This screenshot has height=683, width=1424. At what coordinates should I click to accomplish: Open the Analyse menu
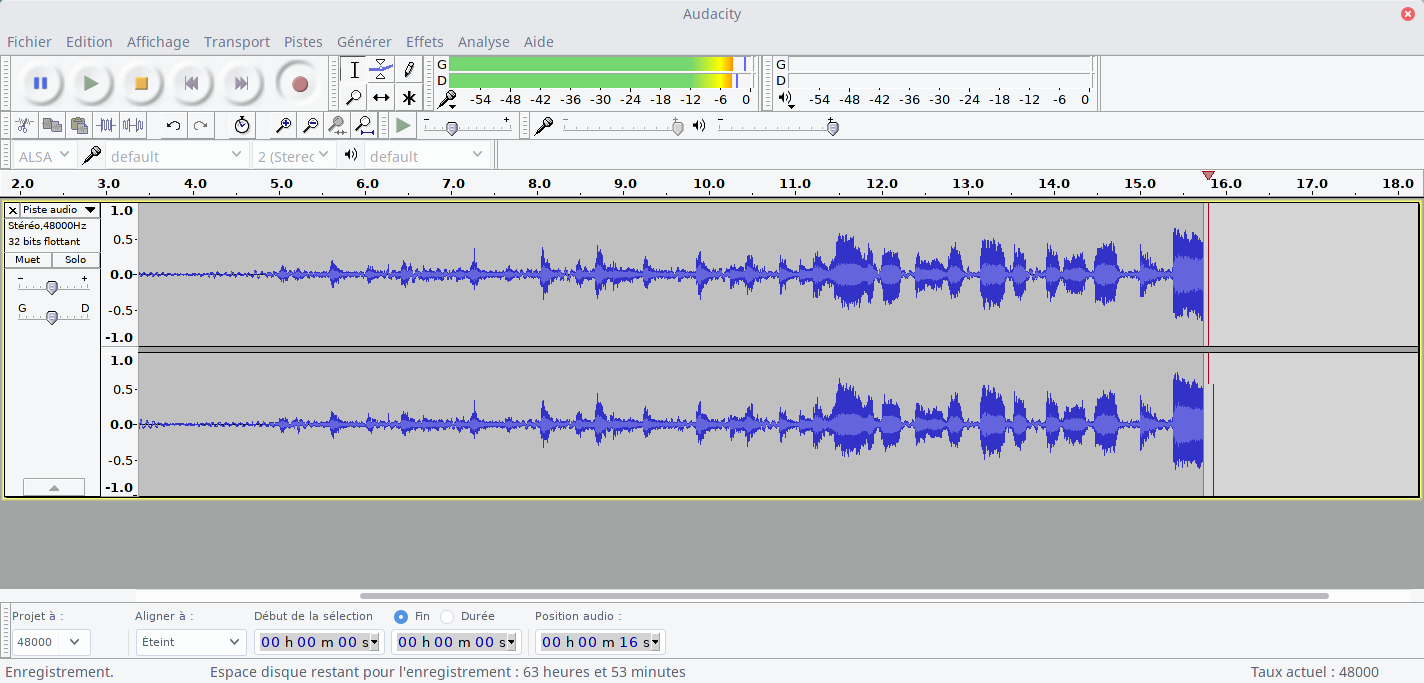pos(484,42)
